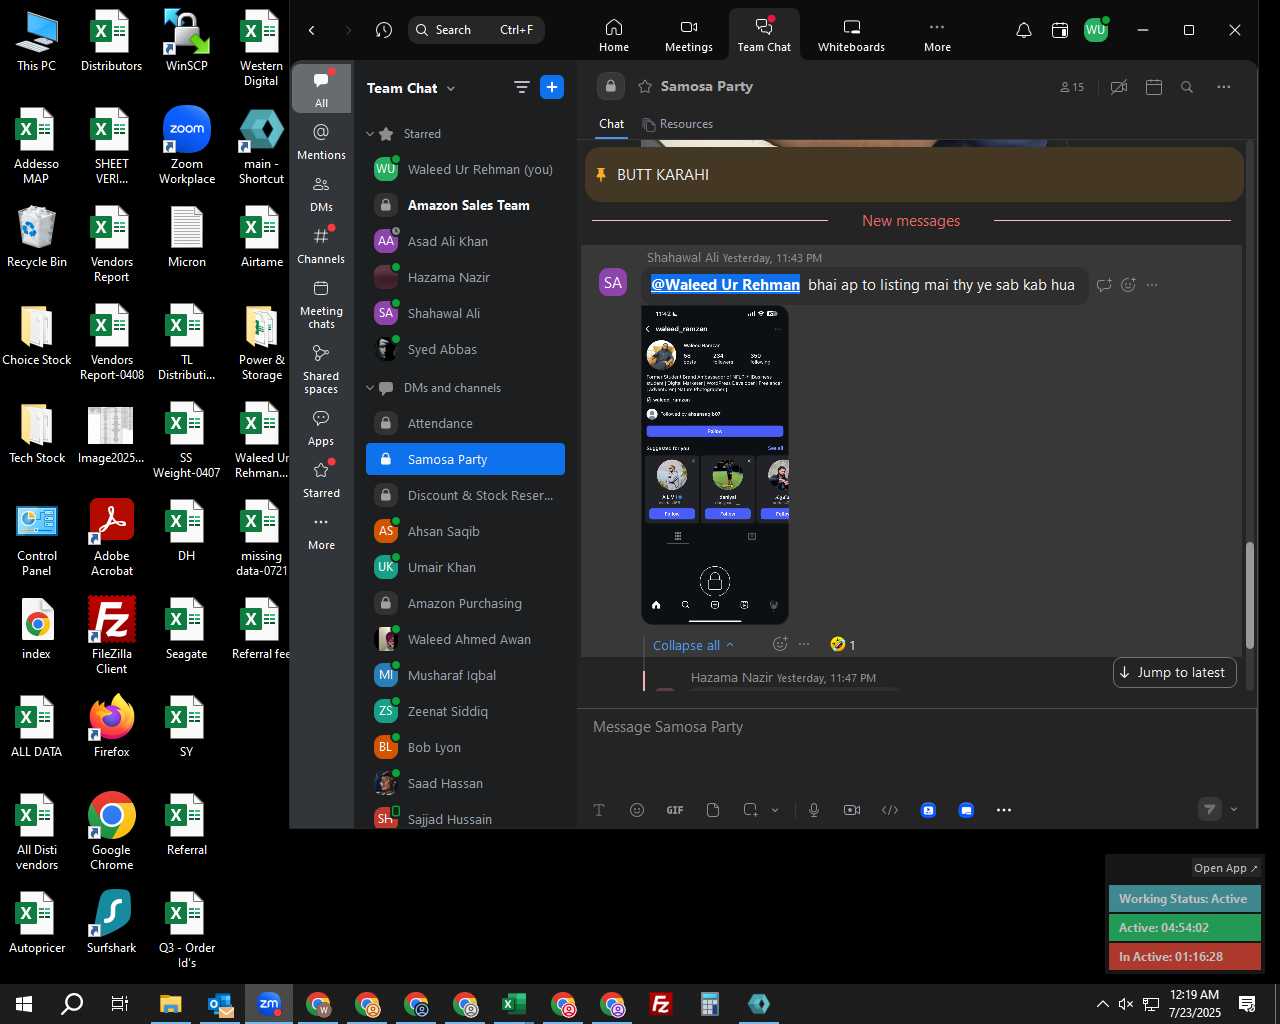Open Starred in left sidebar

click(321, 480)
